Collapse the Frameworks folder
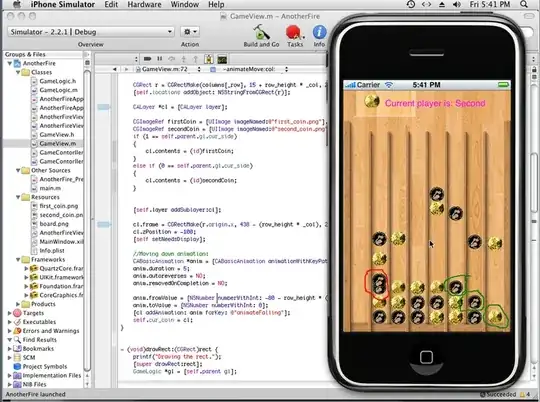 click(18, 259)
